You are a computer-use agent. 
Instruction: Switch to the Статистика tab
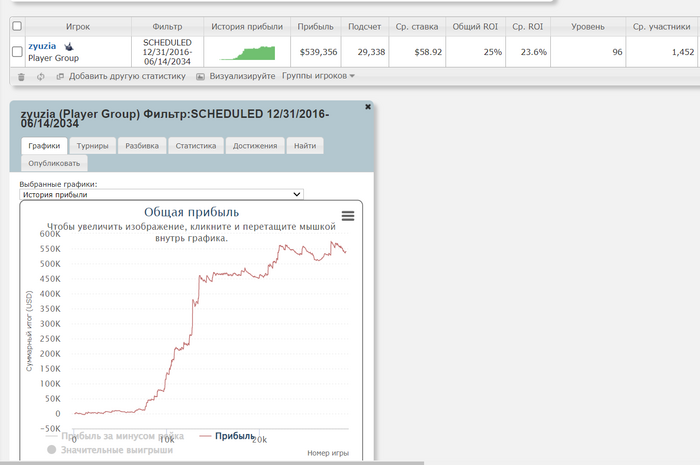tap(196, 146)
